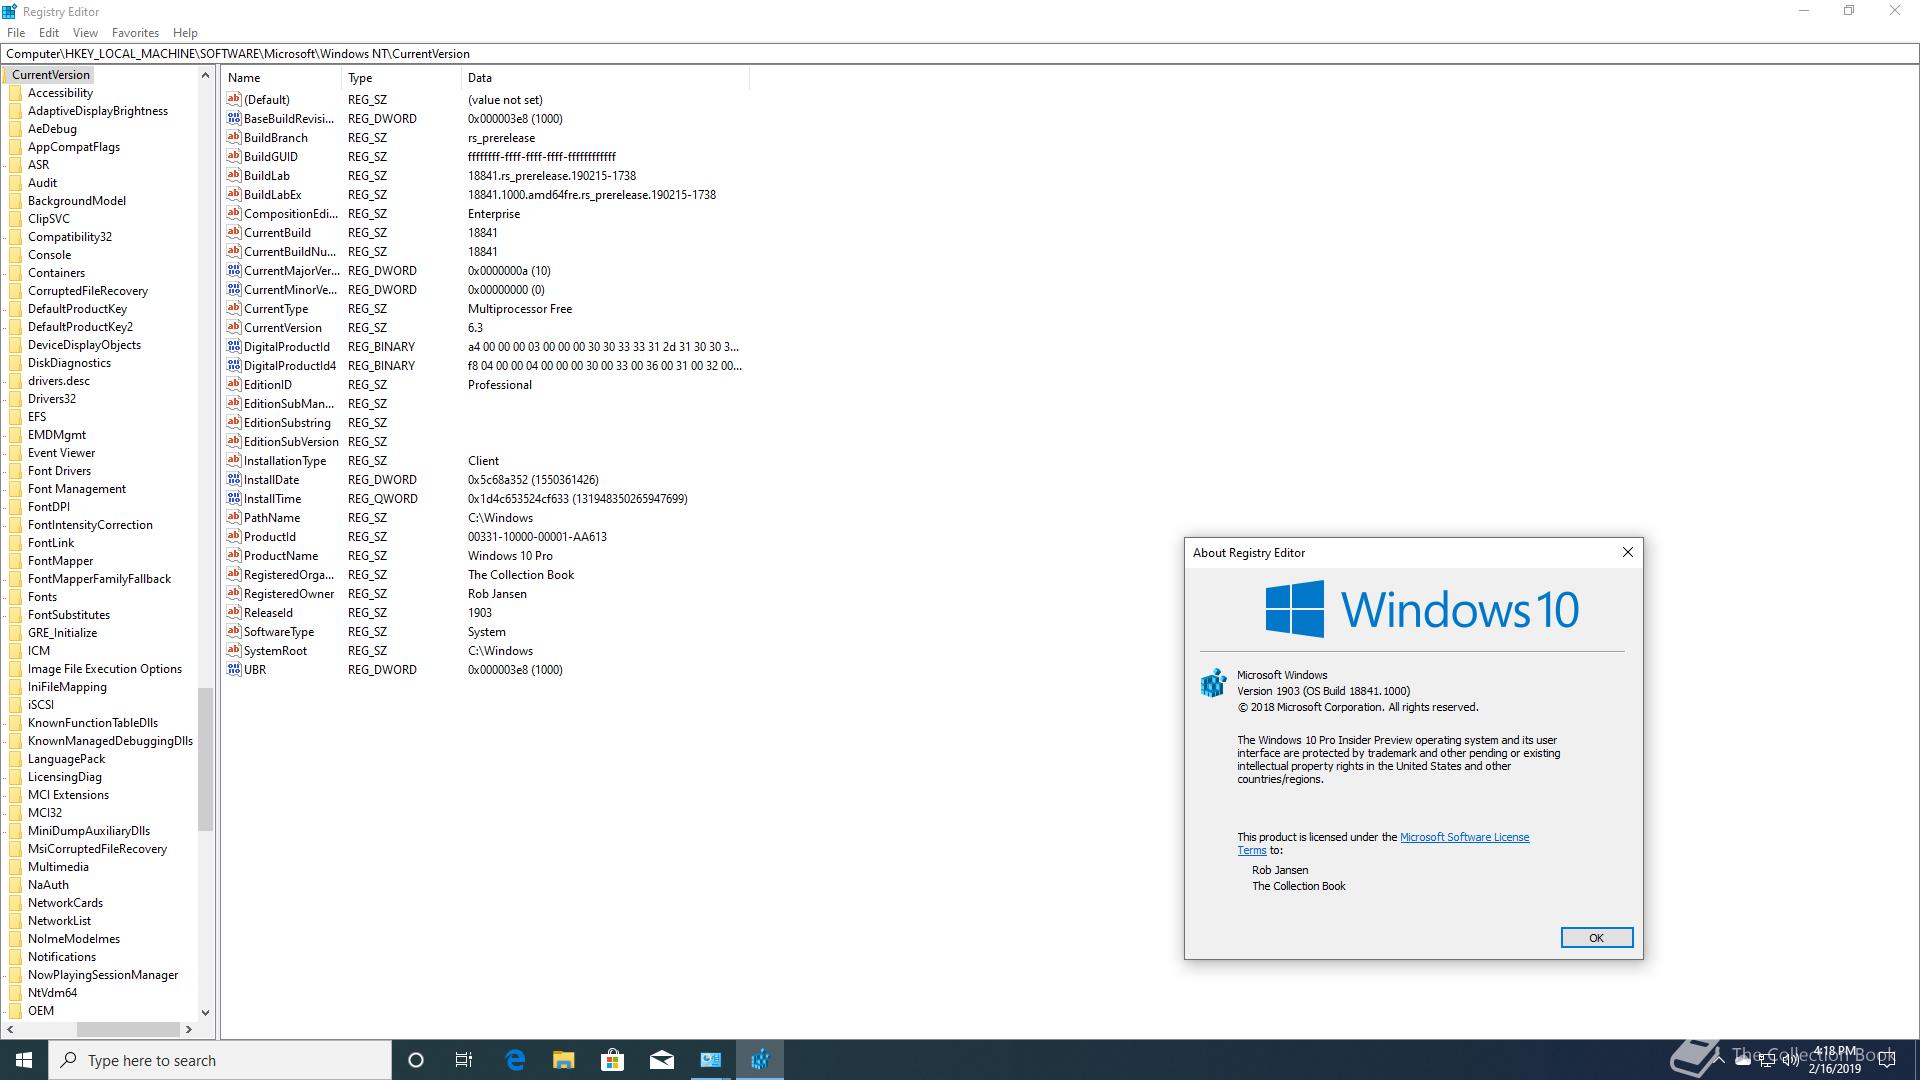Click the tree pane horizontal scroll left arrow
The image size is (1920, 1080).
point(10,1029)
